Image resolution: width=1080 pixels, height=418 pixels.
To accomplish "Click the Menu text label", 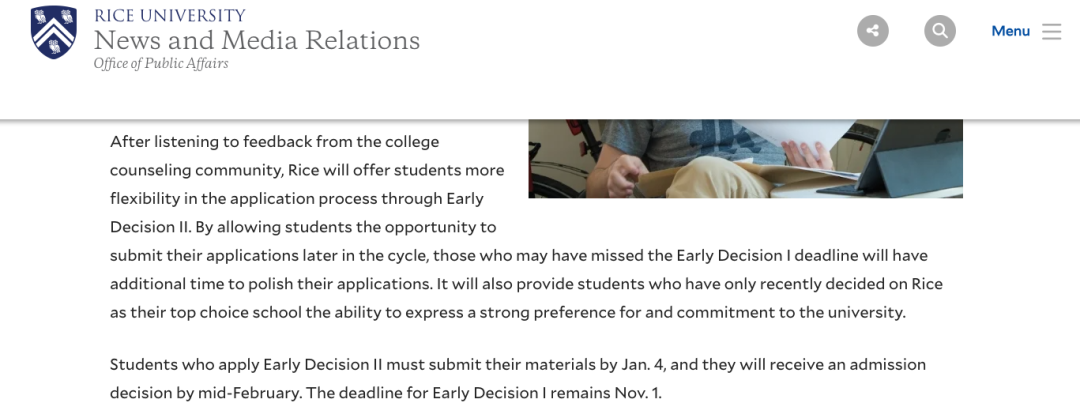I will [1010, 31].
